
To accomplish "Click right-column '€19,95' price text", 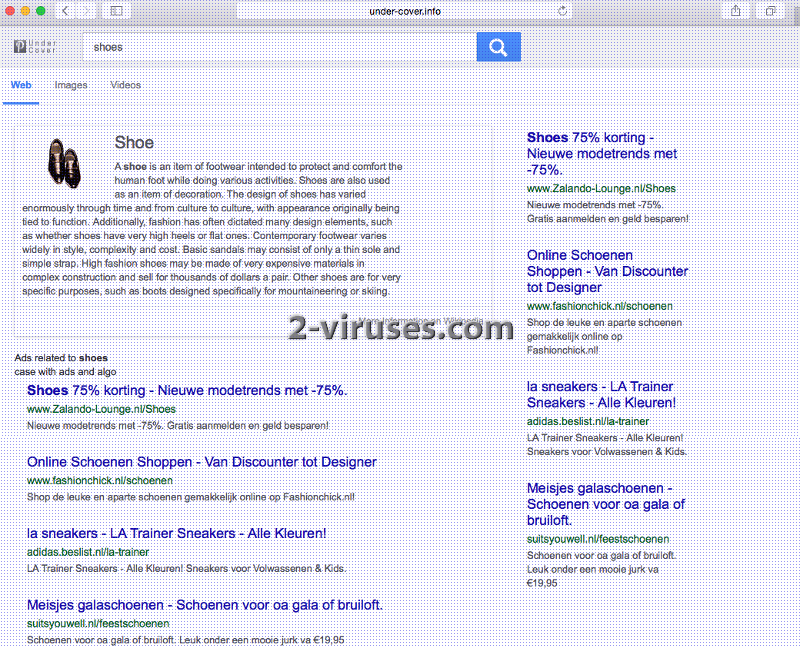I will pyautogui.click(x=542, y=583).
